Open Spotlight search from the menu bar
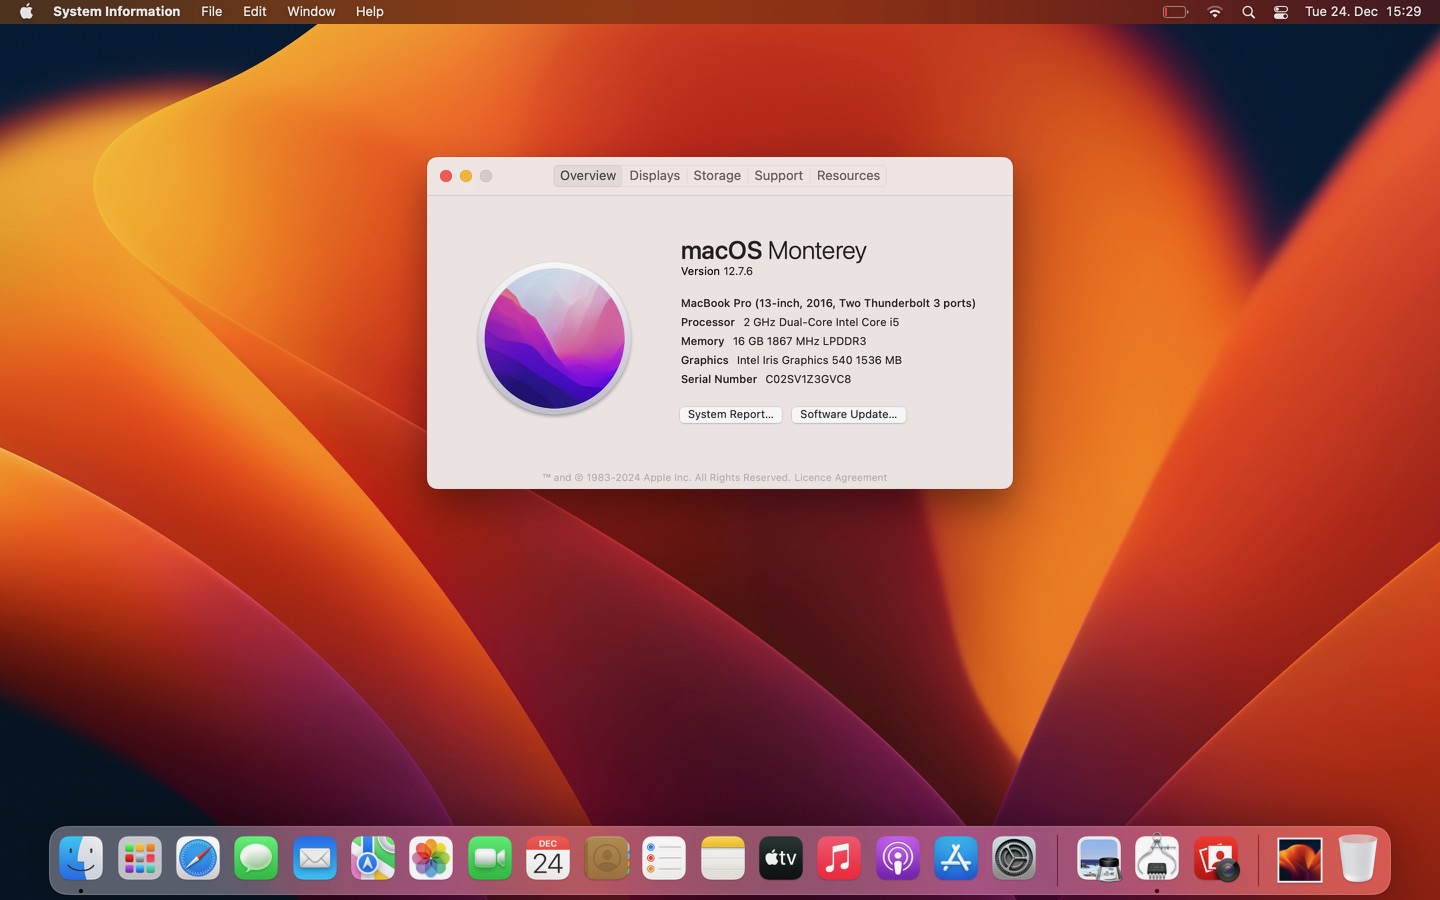This screenshot has height=900, width=1440. (x=1248, y=12)
